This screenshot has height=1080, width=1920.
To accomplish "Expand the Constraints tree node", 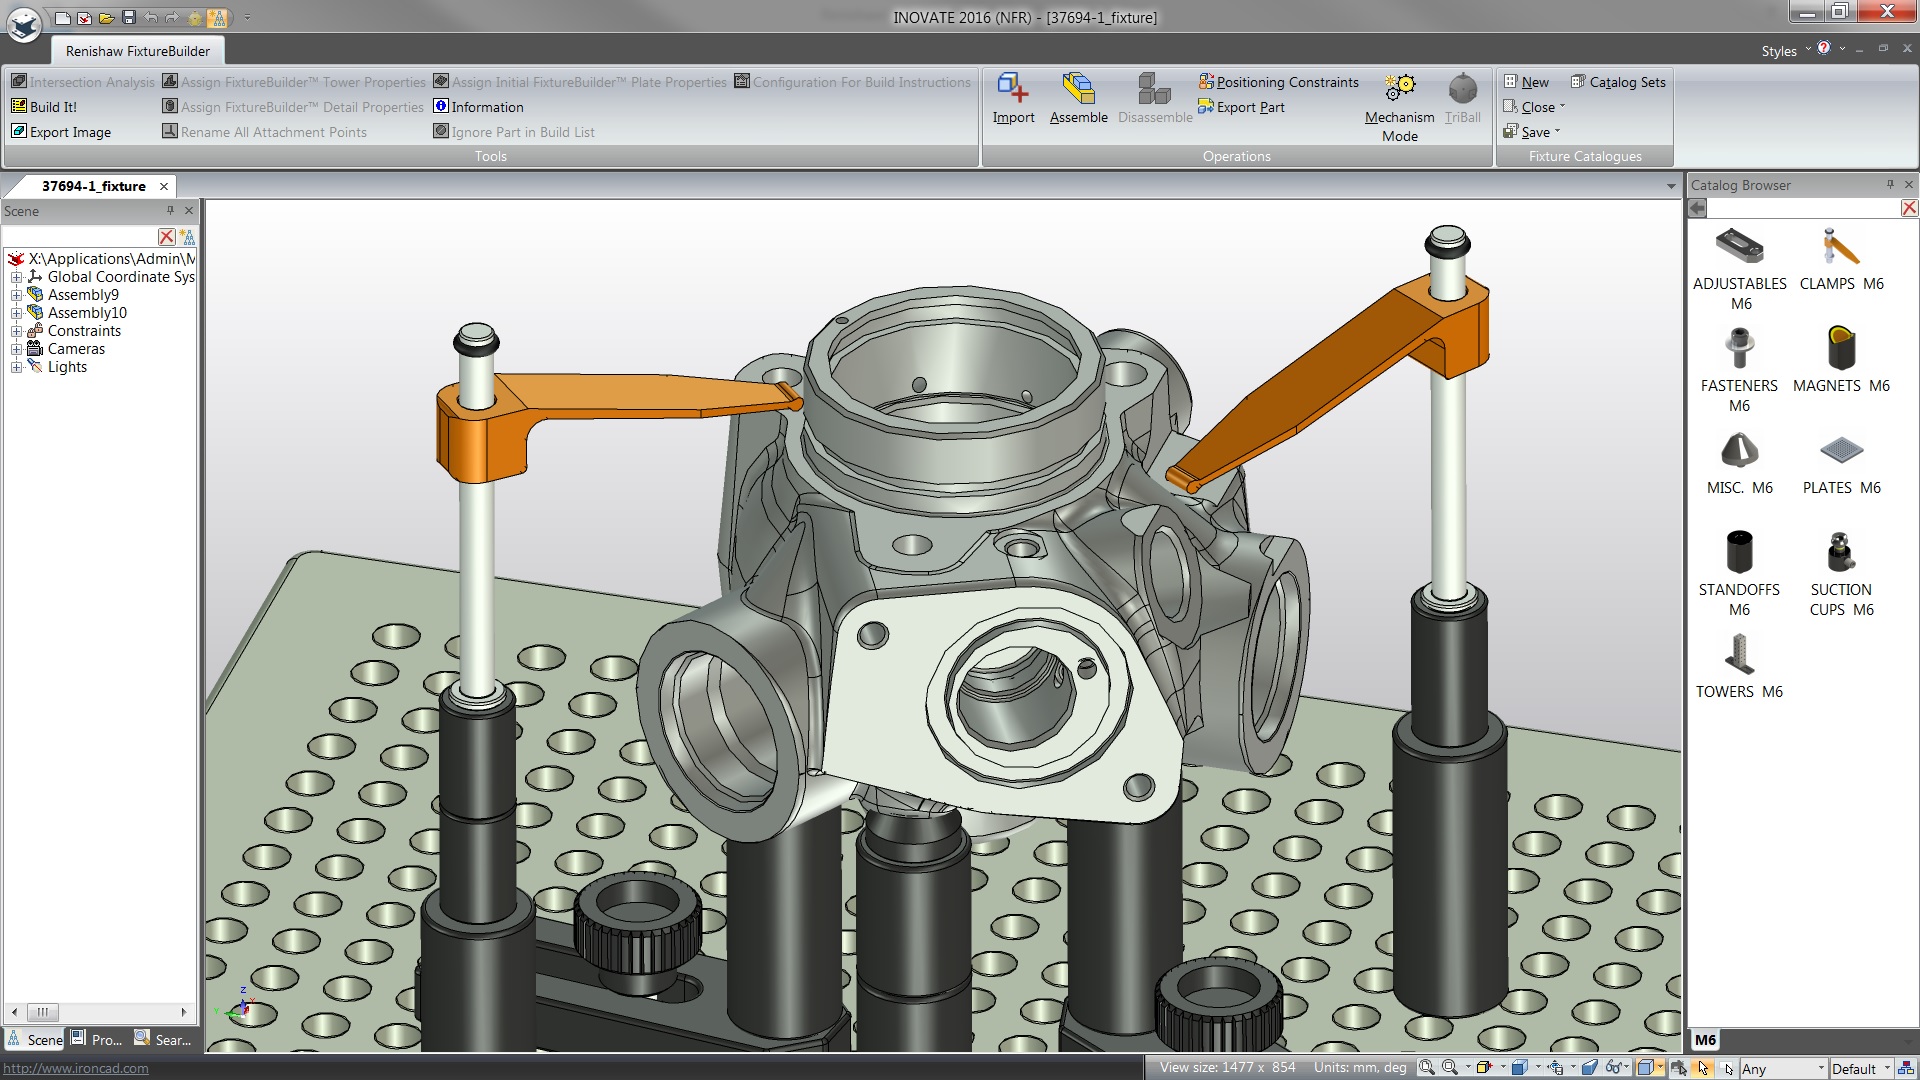I will point(16,331).
